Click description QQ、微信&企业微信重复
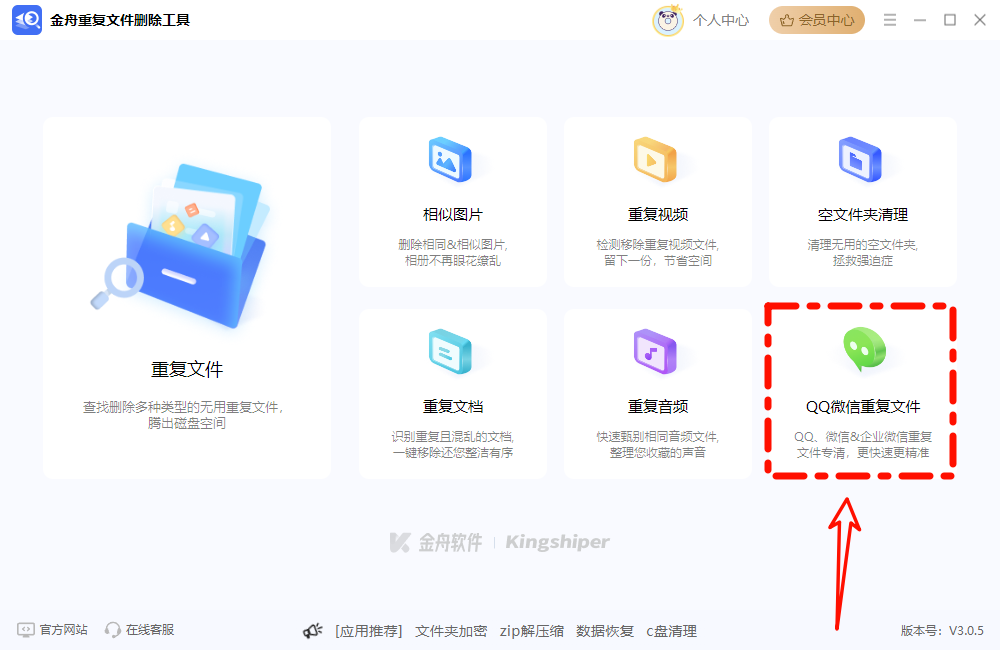Image resolution: width=1000 pixels, height=650 pixels. [x=863, y=436]
